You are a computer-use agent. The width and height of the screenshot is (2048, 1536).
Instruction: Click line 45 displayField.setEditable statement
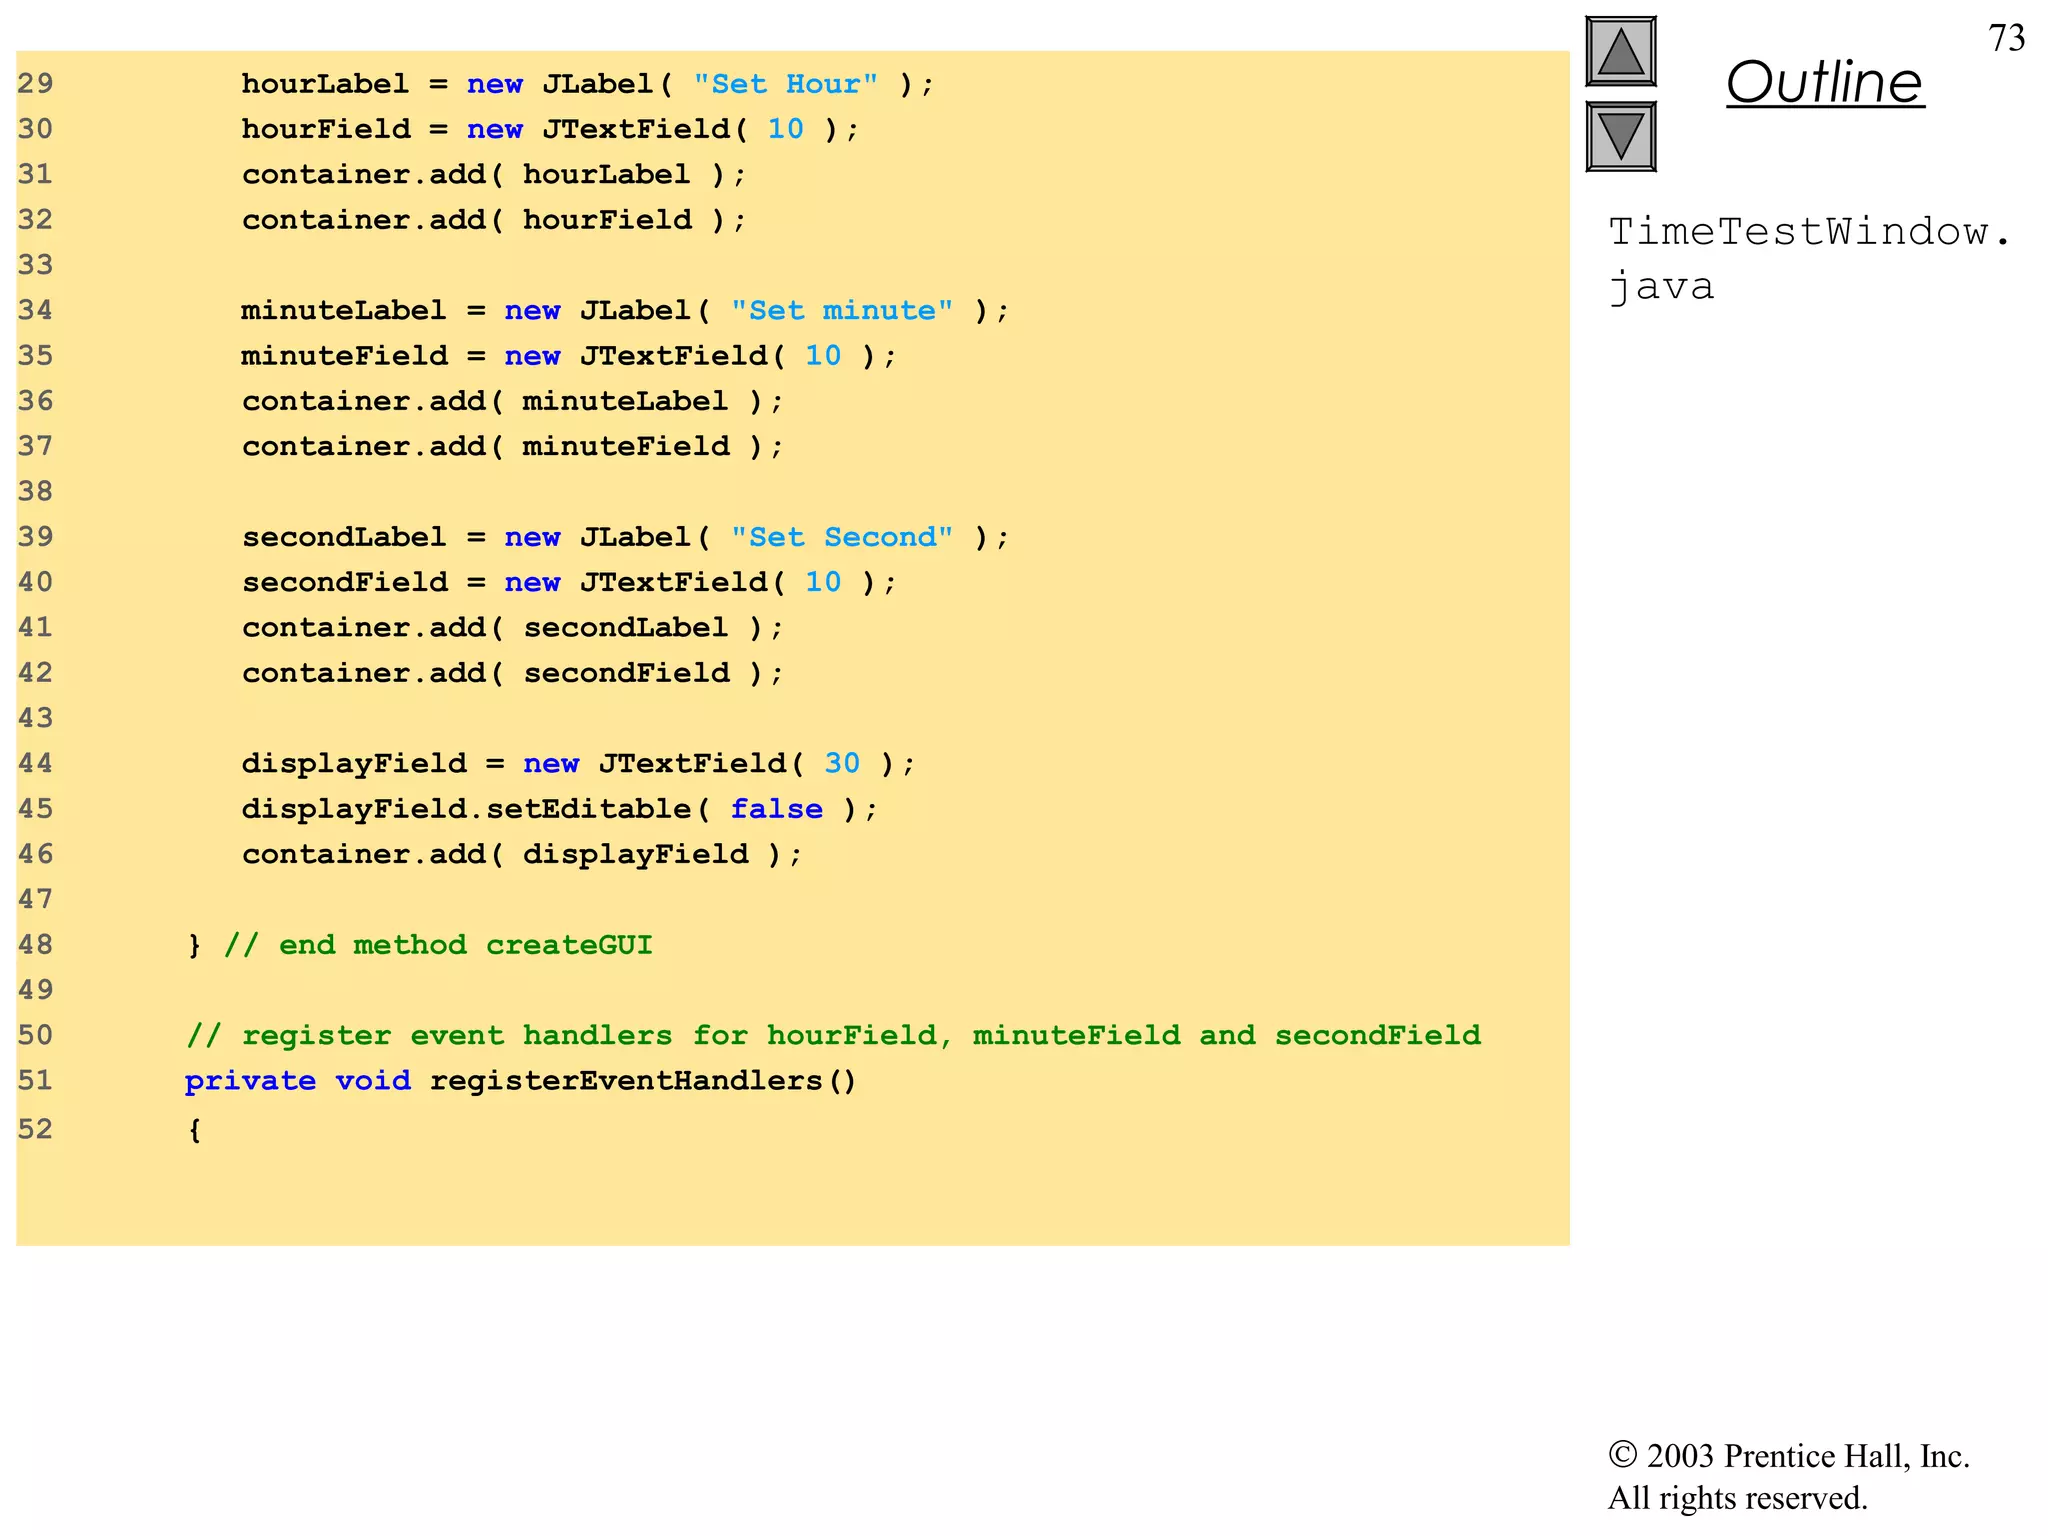(559, 809)
